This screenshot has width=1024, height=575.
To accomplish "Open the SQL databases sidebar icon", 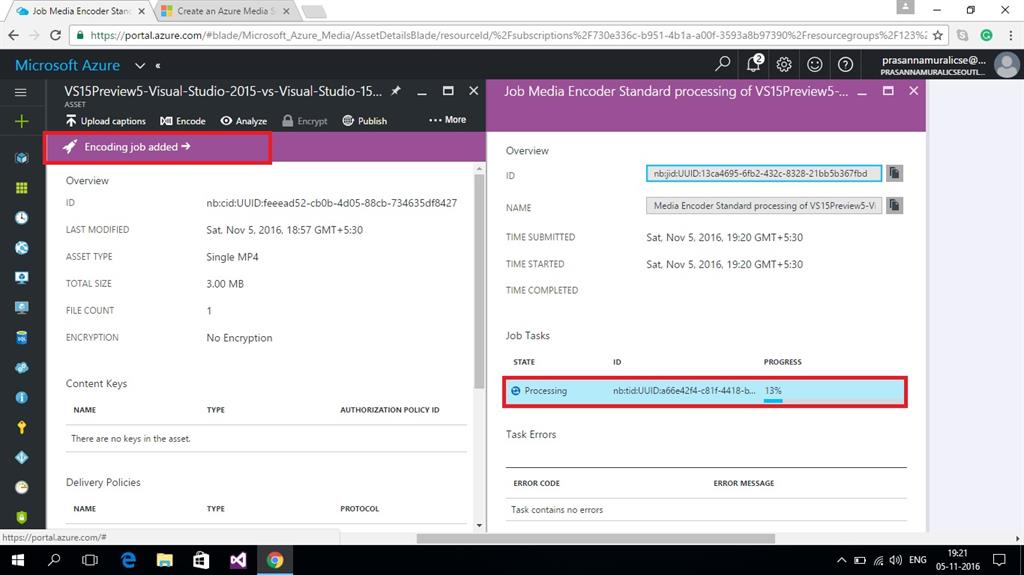I will click(22, 338).
